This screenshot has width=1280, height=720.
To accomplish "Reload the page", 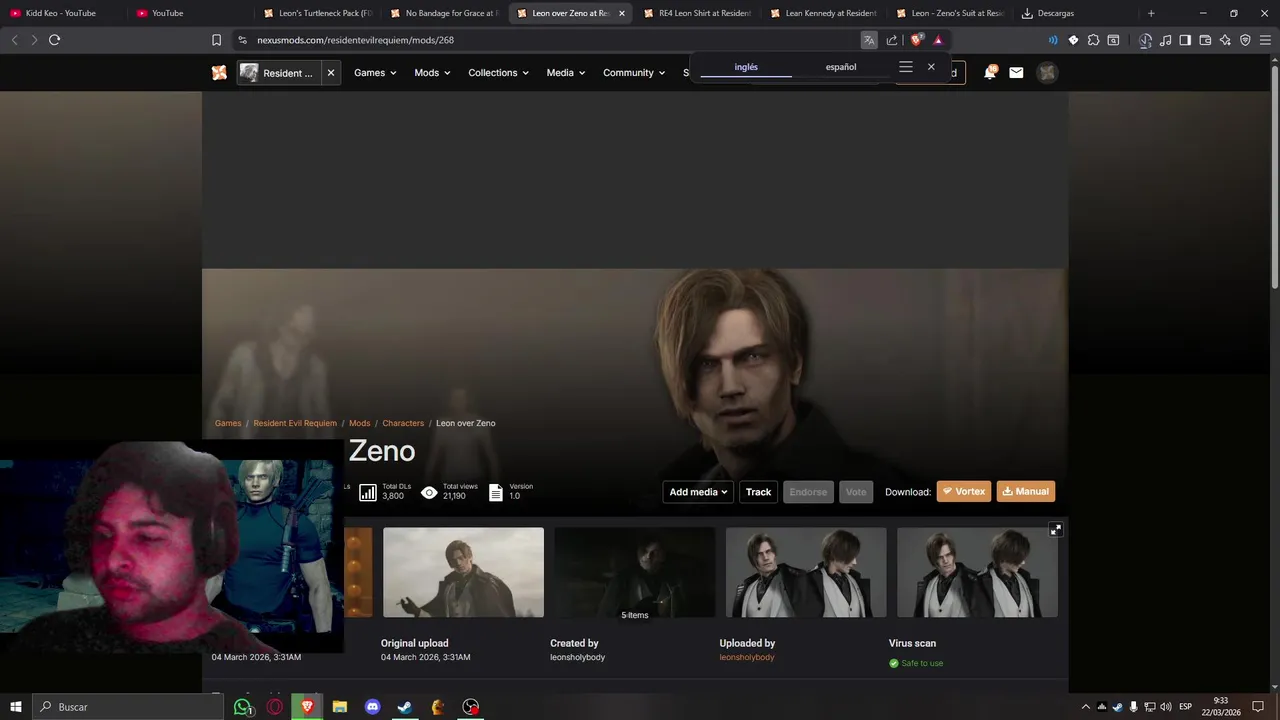I will click(54, 40).
